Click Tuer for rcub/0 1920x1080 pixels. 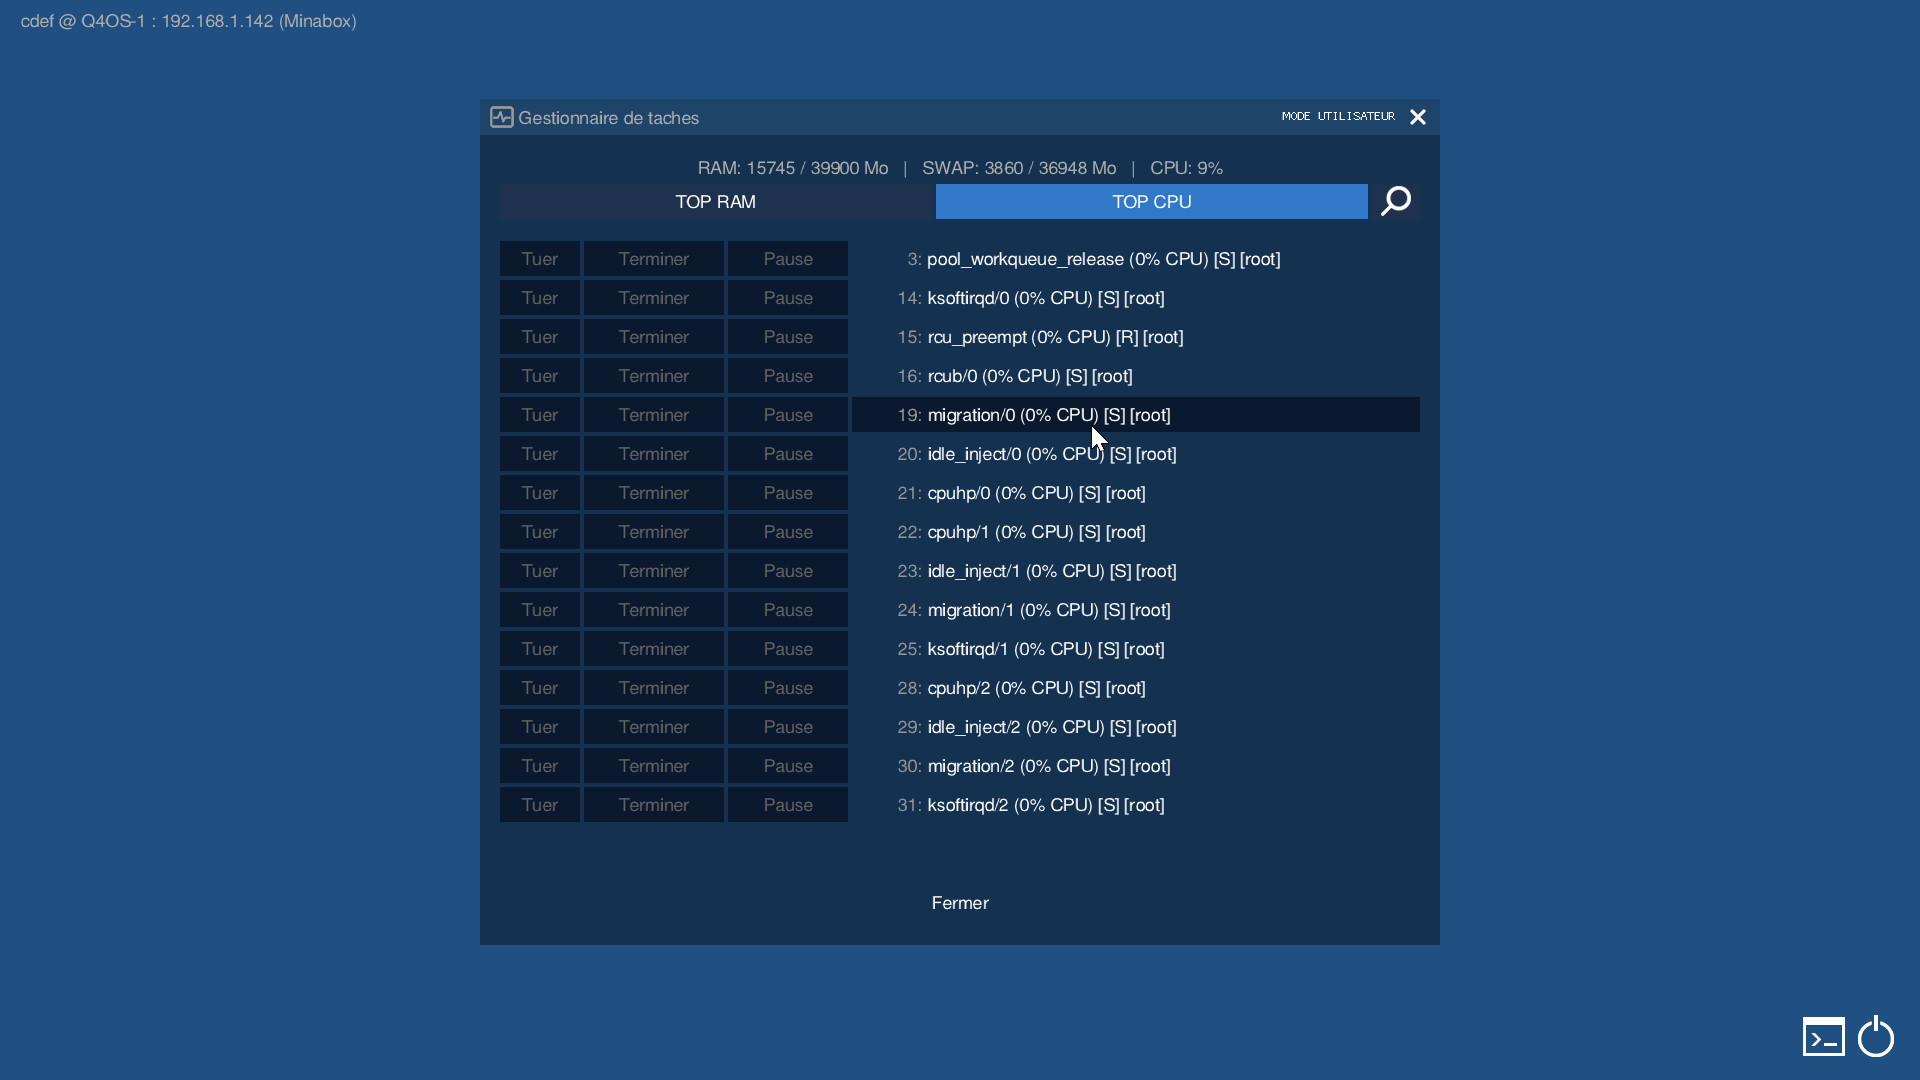coord(540,376)
